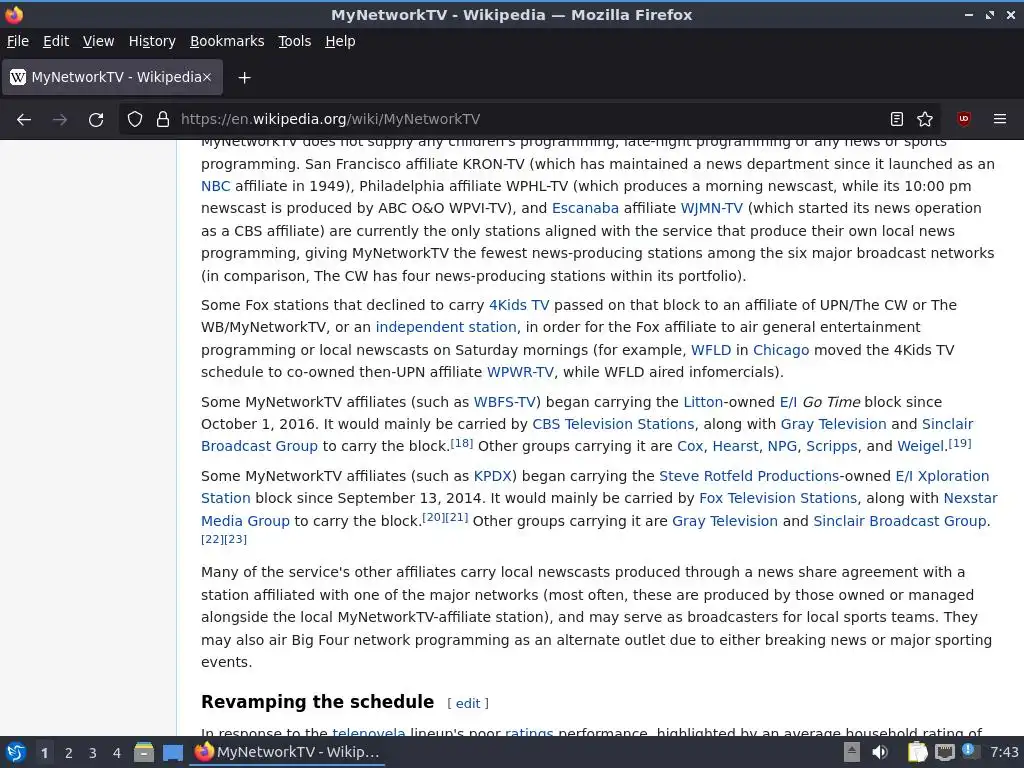Open Firefox hamburger application menu
Screen dimensions: 1024x768
[1000, 119]
